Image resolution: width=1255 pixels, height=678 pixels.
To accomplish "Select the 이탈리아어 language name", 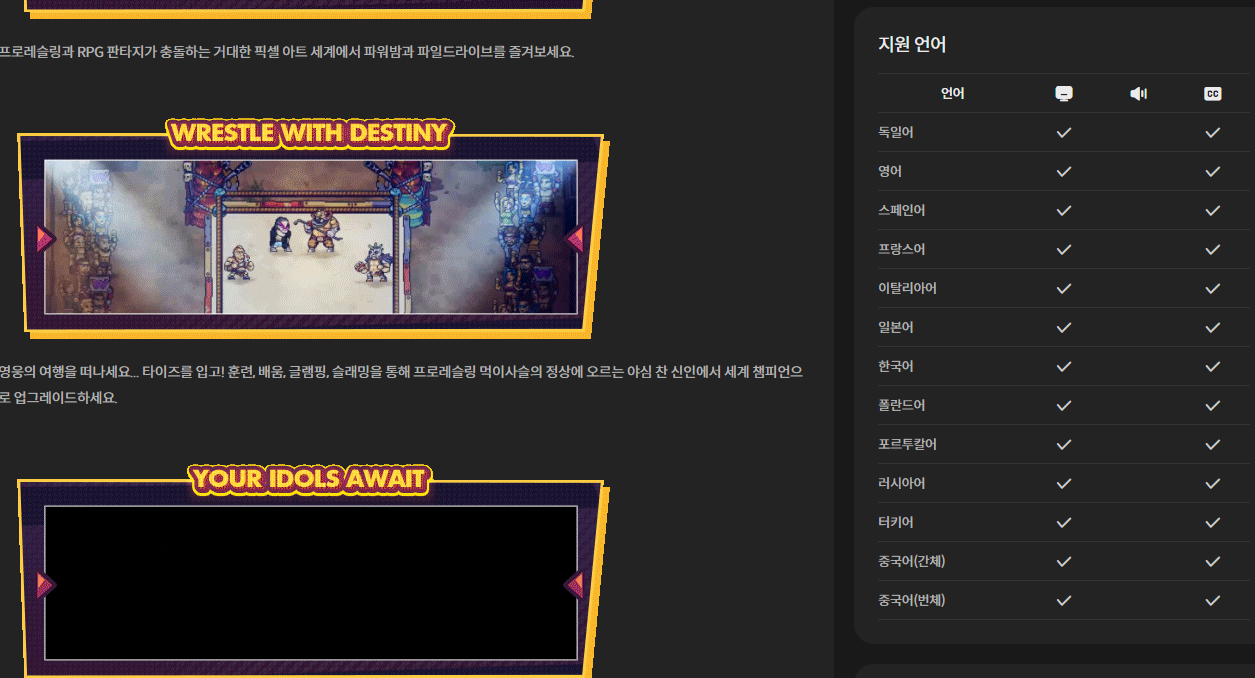I will 908,288.
